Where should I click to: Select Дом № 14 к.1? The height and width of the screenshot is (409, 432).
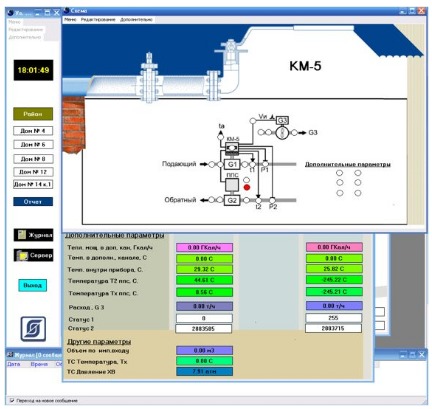click(33, 184)
